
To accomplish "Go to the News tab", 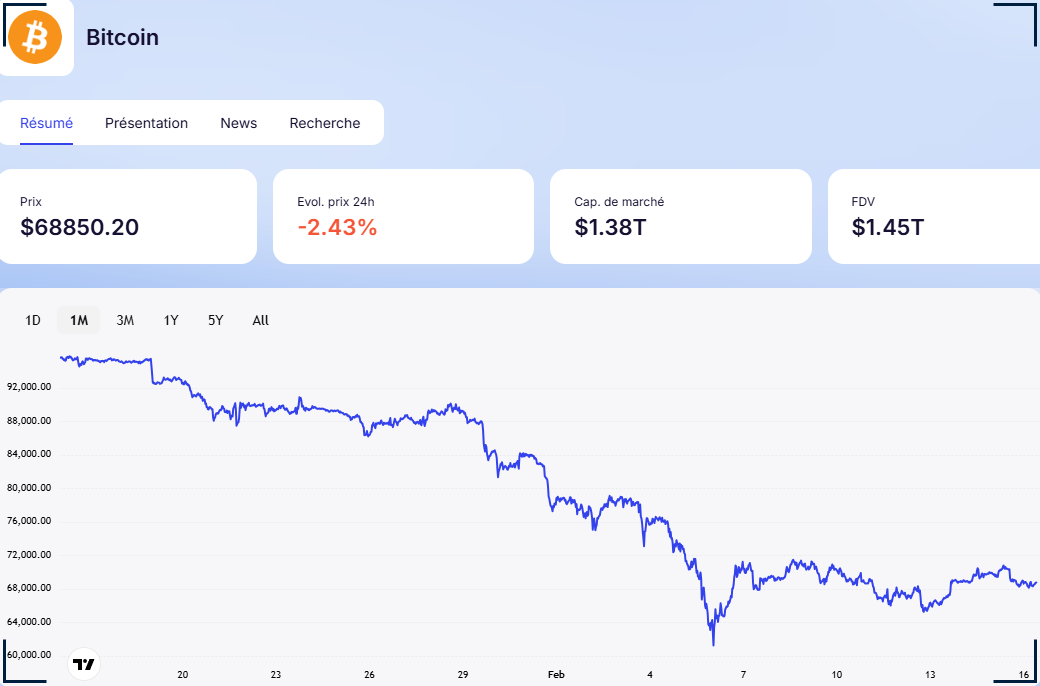I will point(238,123).
